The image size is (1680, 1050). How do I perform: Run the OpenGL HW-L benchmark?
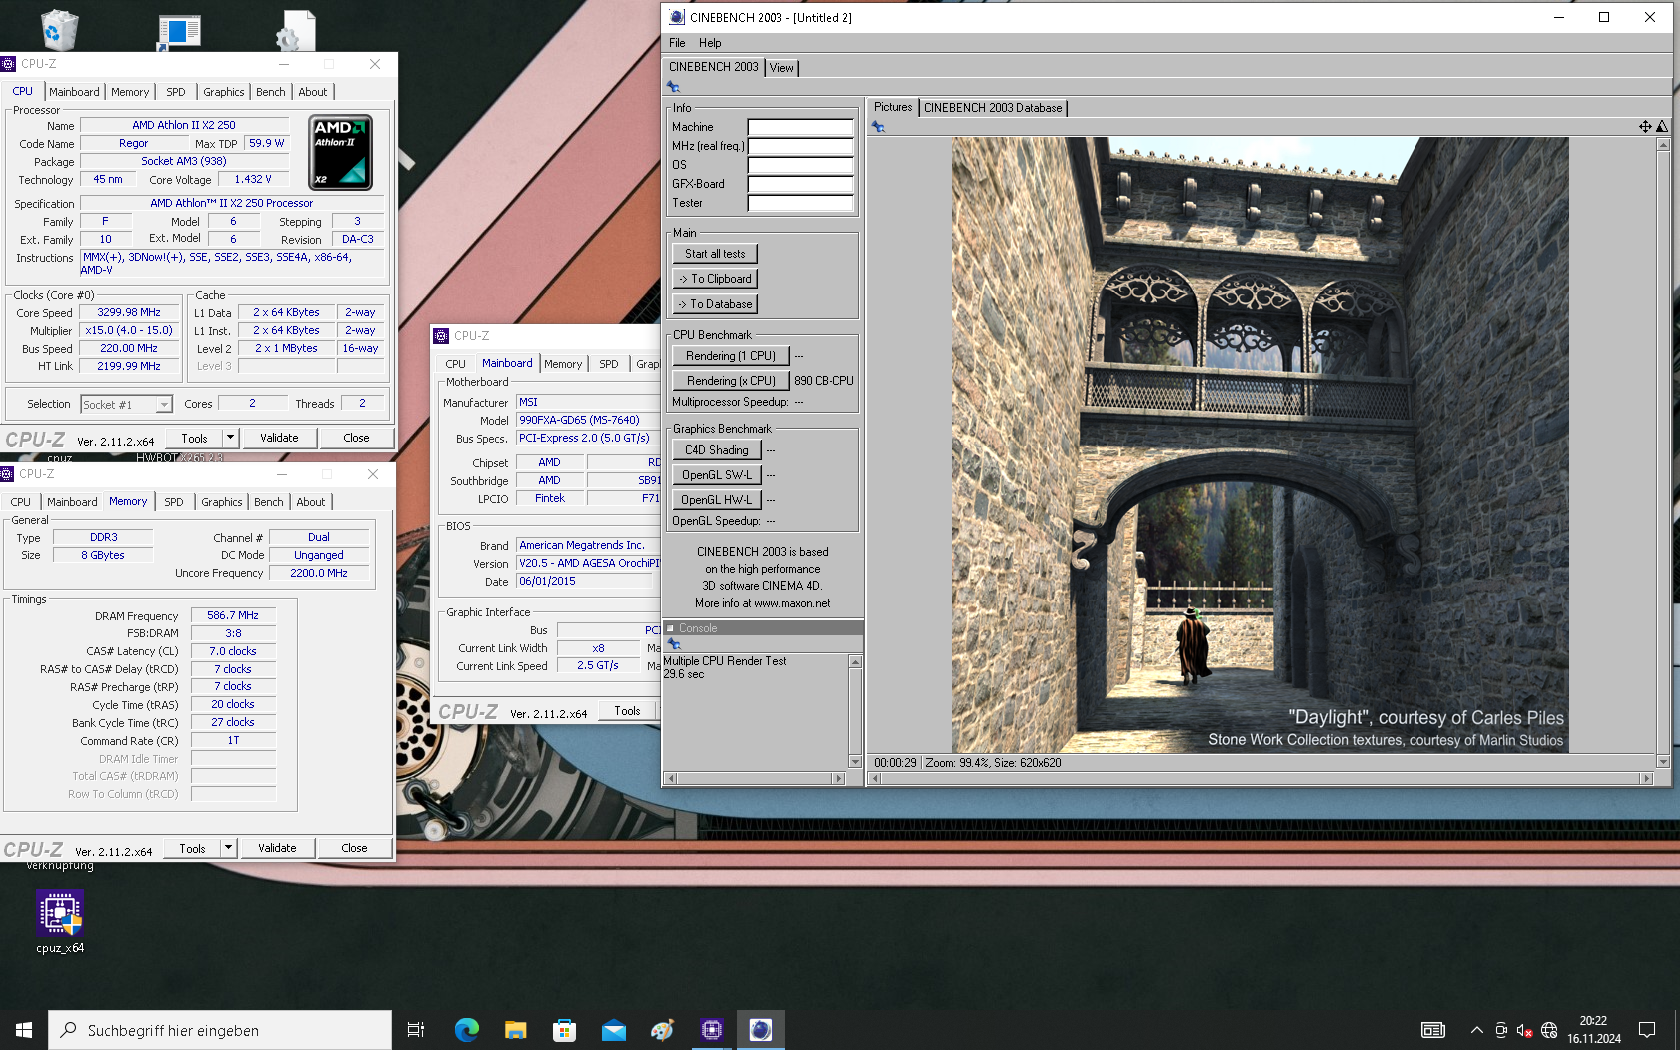pyautogui.click(x=717, y=500)
